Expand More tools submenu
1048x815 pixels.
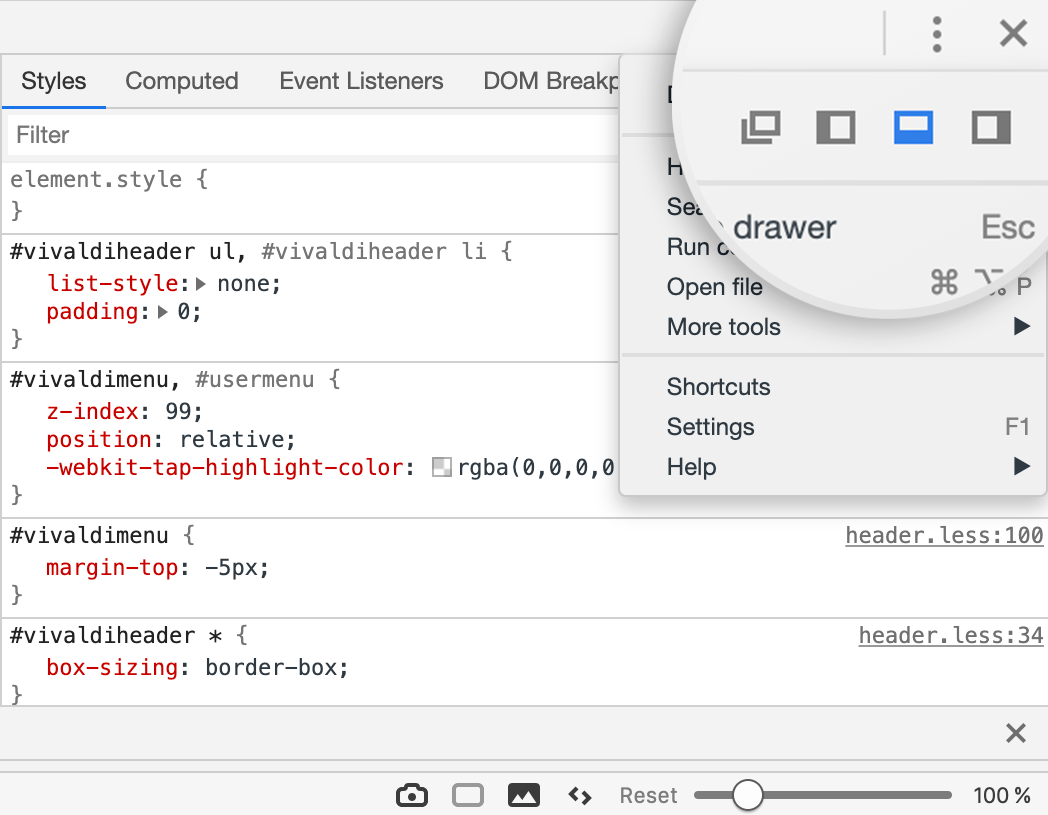833,327
